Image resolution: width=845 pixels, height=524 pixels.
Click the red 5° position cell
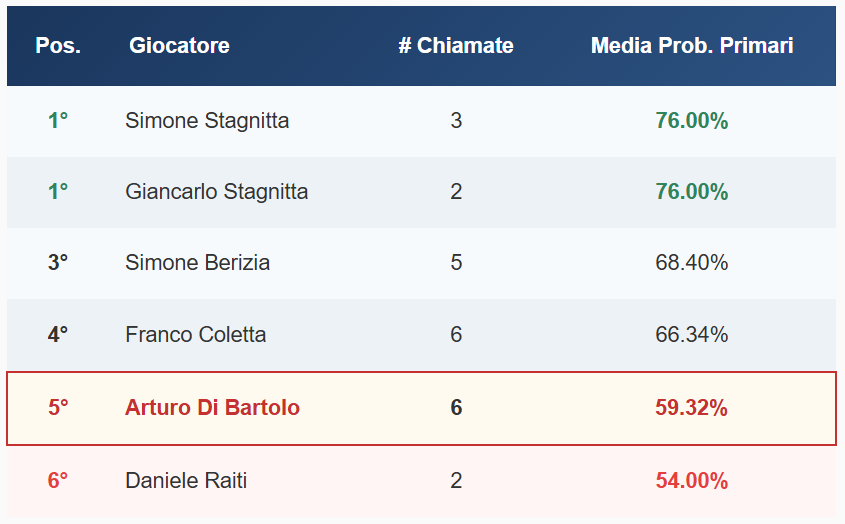pyautogui.click(x=58, y=408)
